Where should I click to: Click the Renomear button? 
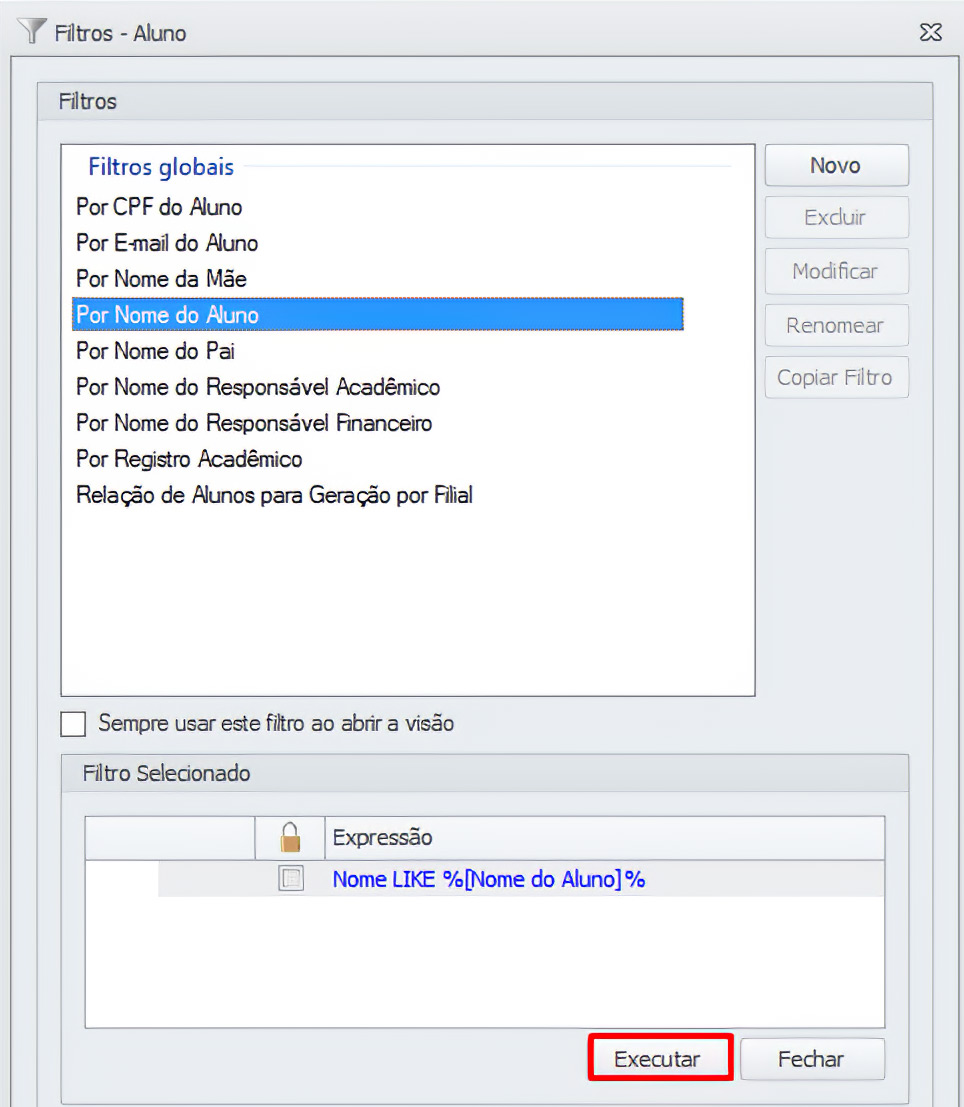click(835, 325)
